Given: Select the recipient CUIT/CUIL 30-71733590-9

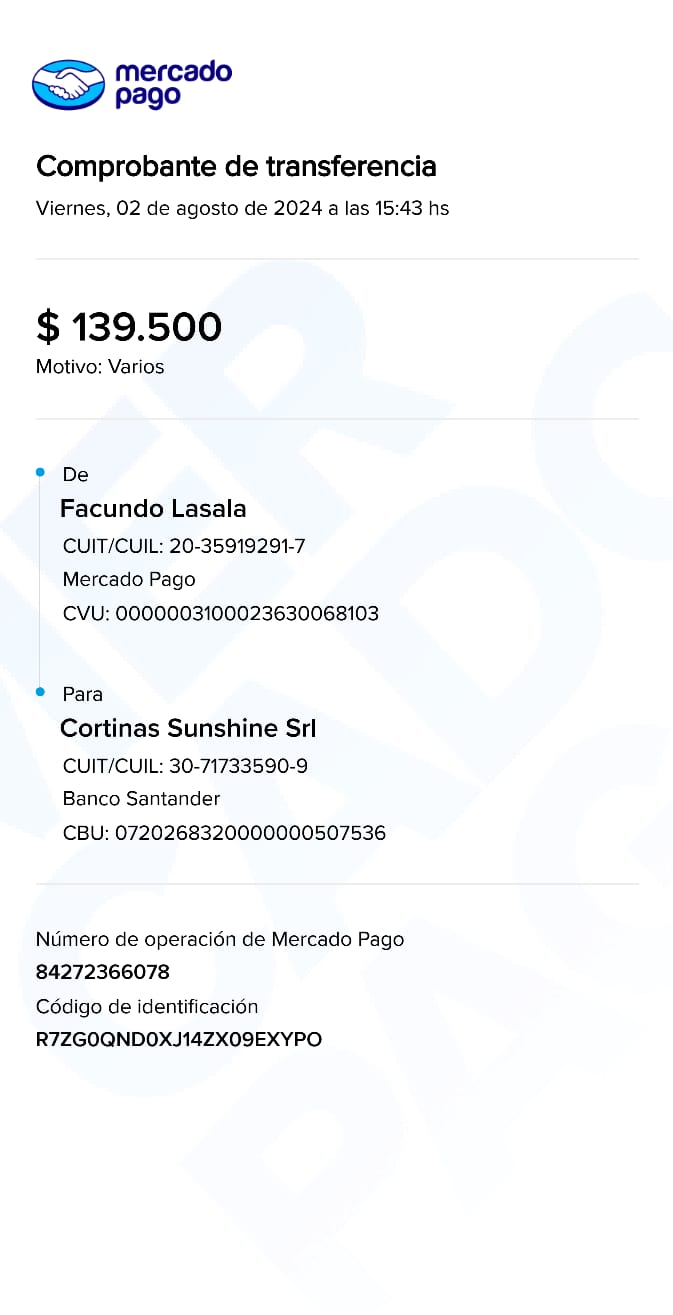Looking at the screenshot, I should pos(185,766).
